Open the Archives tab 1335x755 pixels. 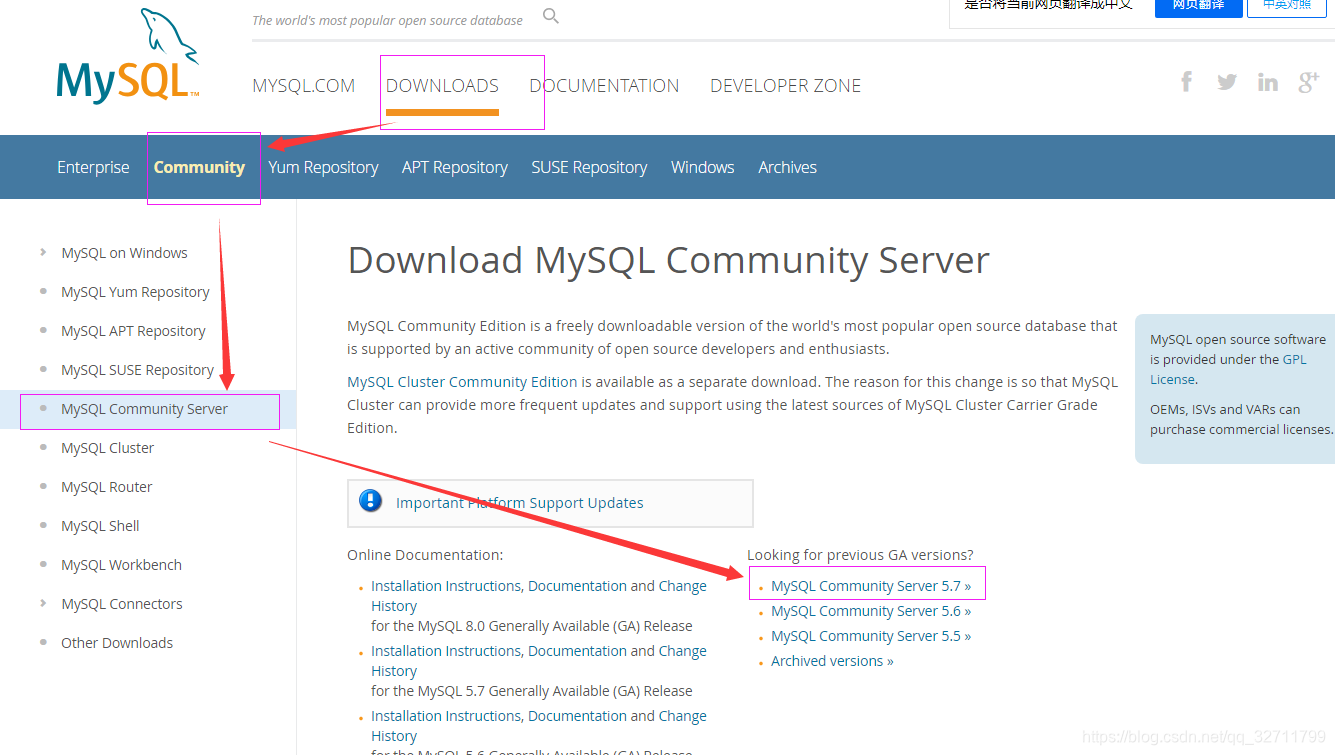coord(787,167)
